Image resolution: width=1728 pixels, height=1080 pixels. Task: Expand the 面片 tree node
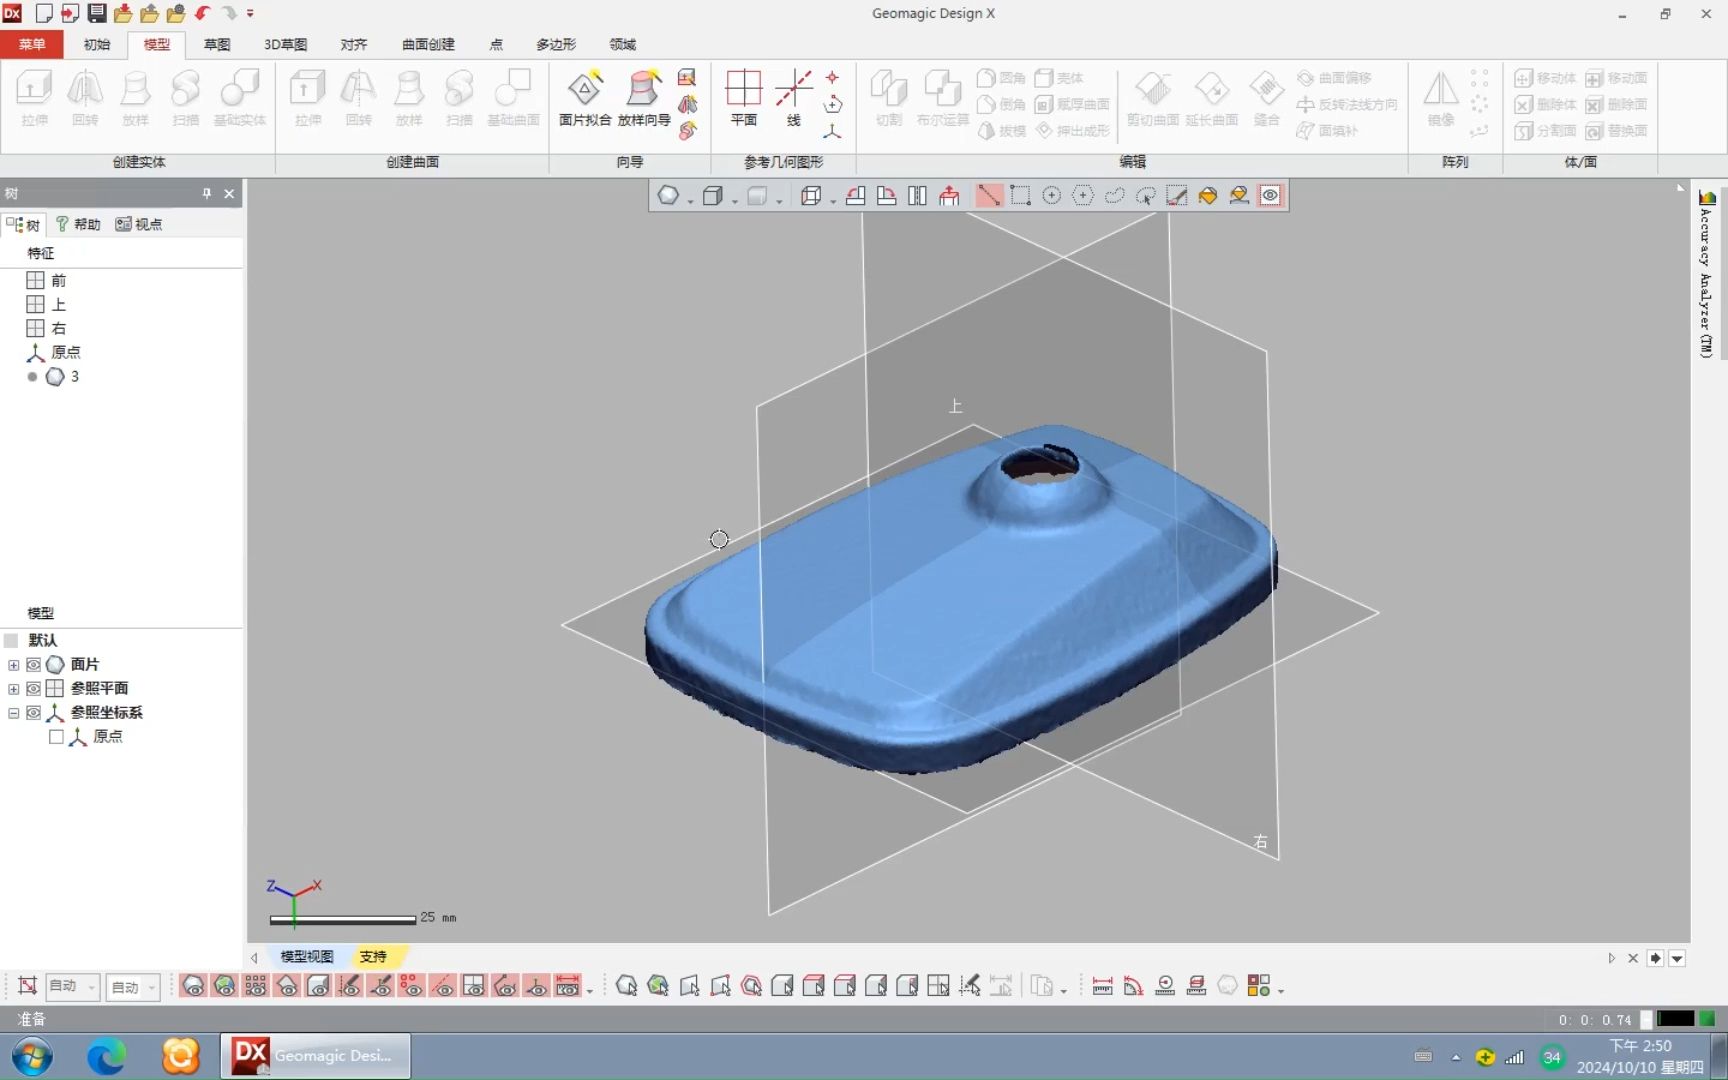pyautogui.click(x=13, y=664)
